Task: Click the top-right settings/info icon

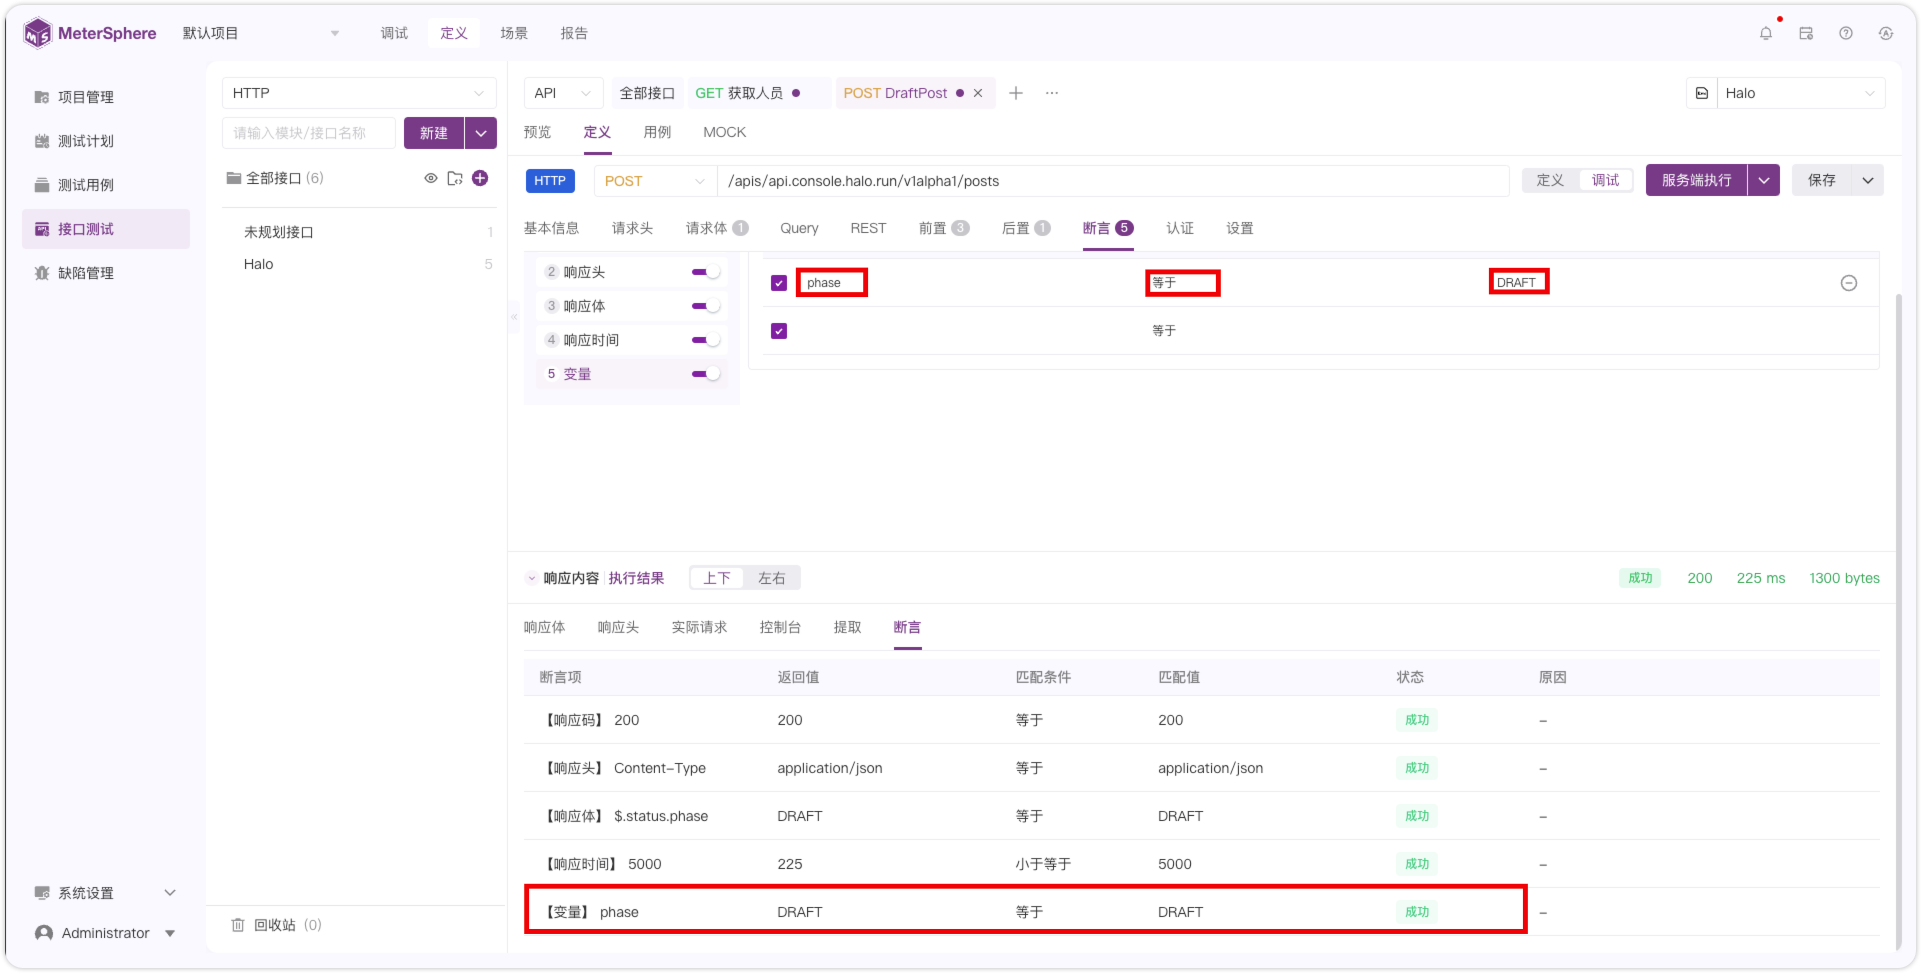Action: [1886, 33]
